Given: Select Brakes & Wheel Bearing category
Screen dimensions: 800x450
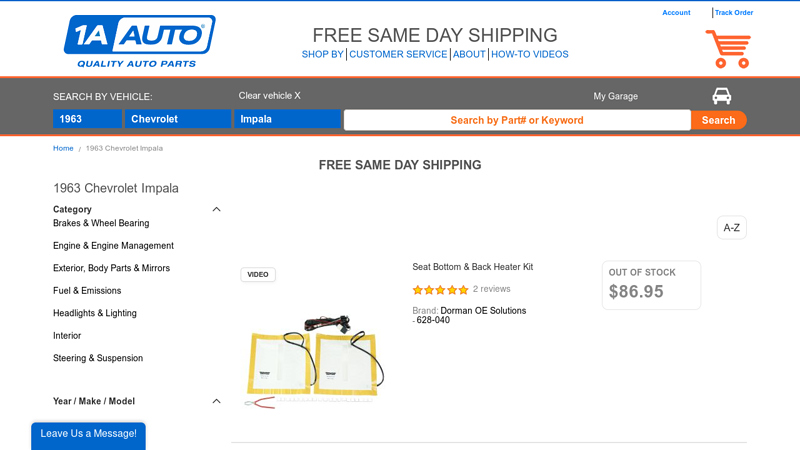Looking at the screenshot, I should [101, 223].
